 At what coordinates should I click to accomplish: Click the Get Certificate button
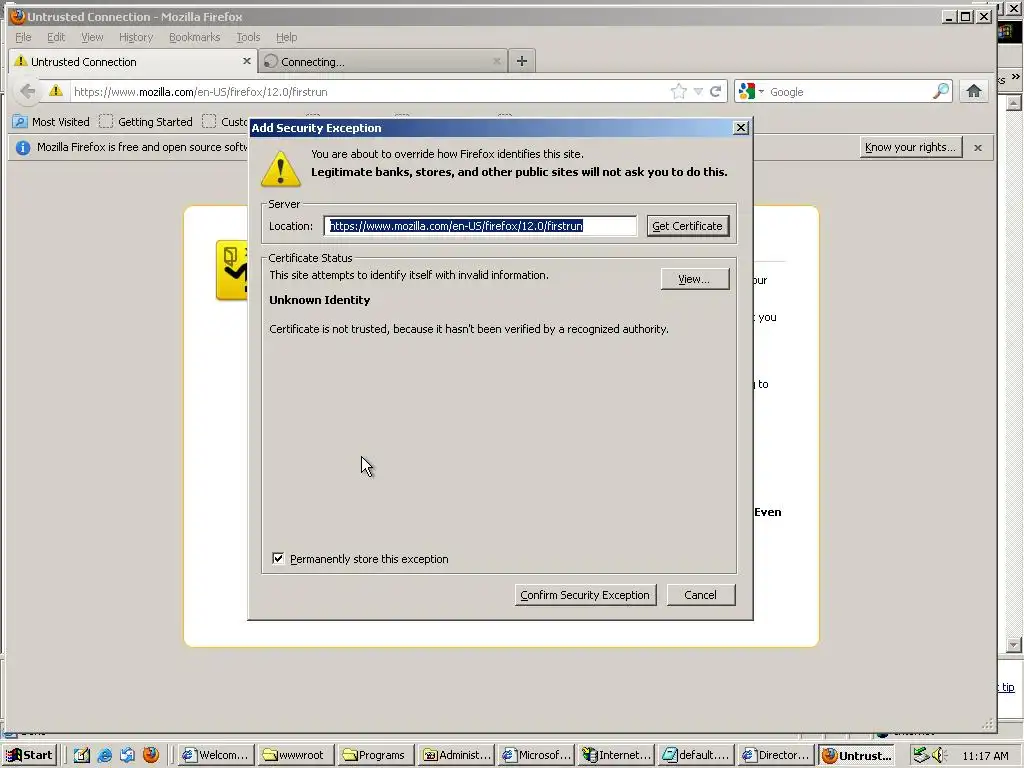pos(688,226)
